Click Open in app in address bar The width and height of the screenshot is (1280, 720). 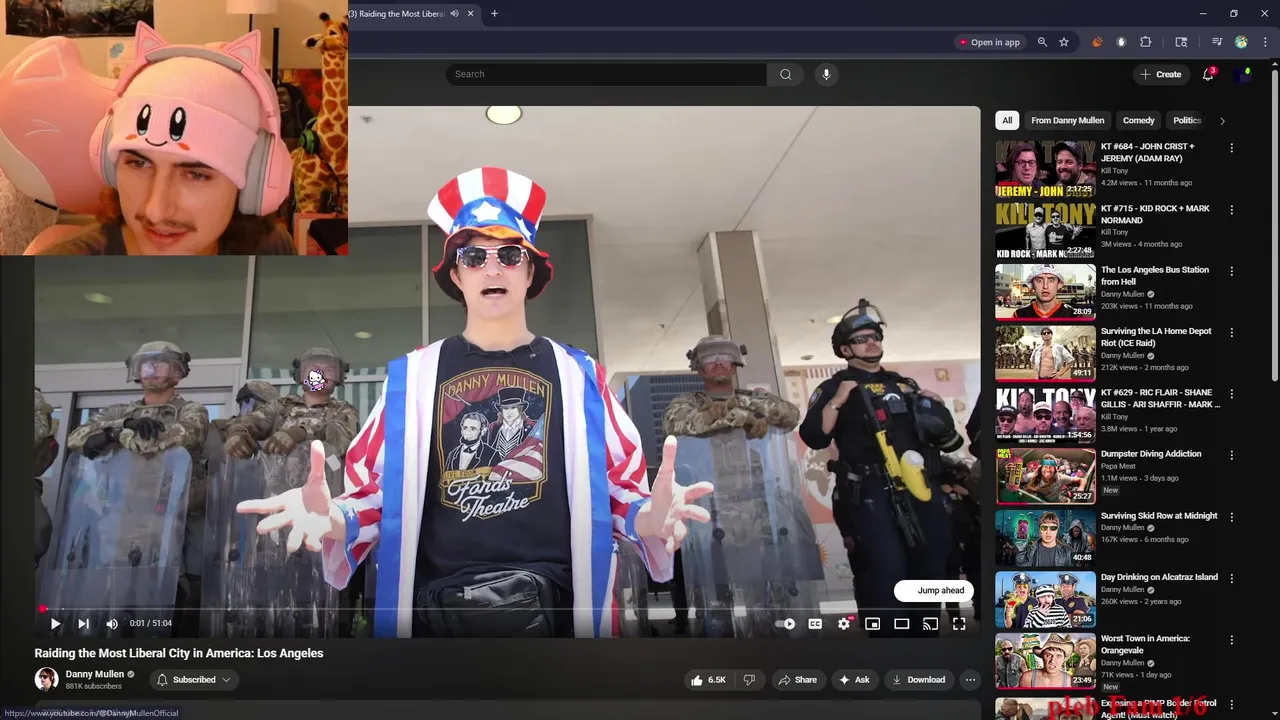click(x=990, y=42)
